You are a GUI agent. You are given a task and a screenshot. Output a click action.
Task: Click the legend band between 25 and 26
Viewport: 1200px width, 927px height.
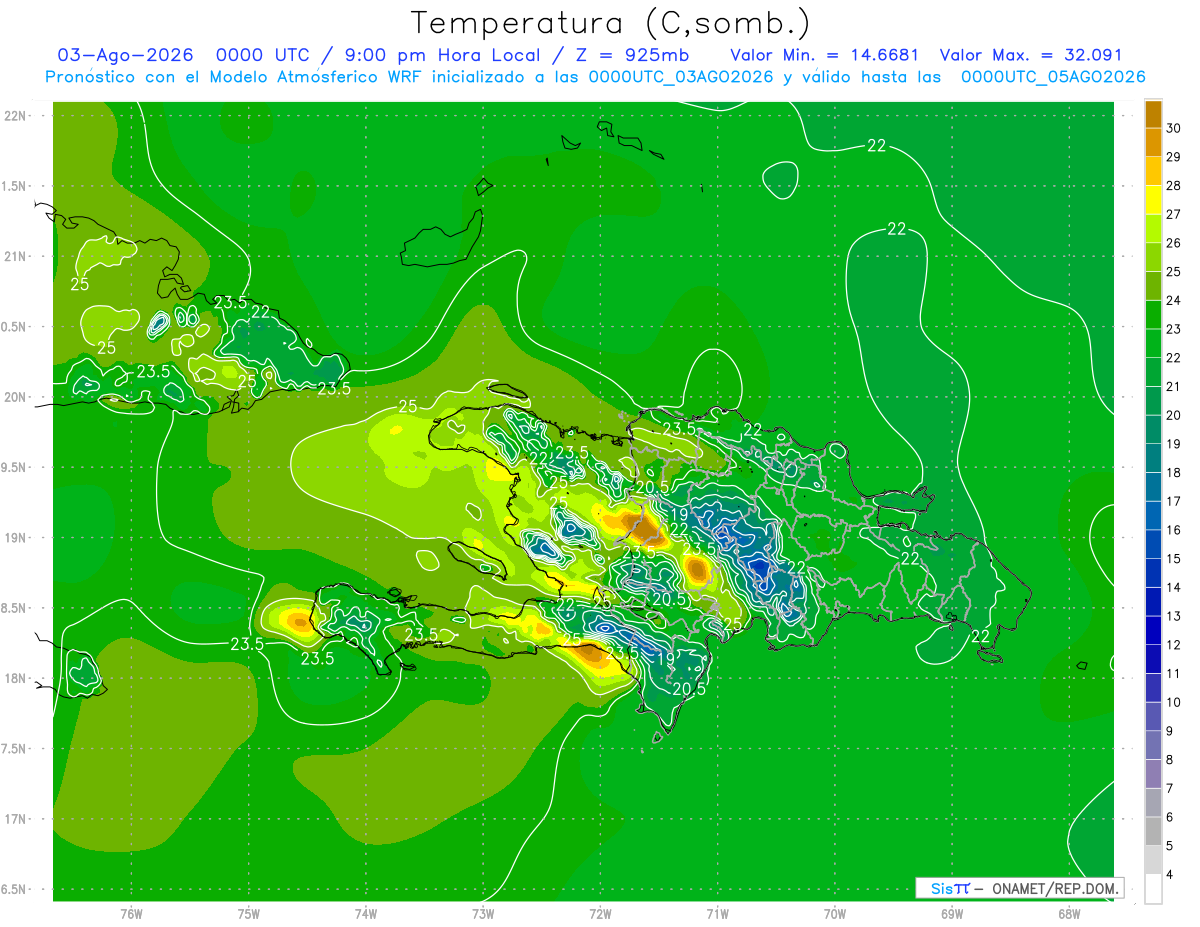click(x=1153, y=257)
